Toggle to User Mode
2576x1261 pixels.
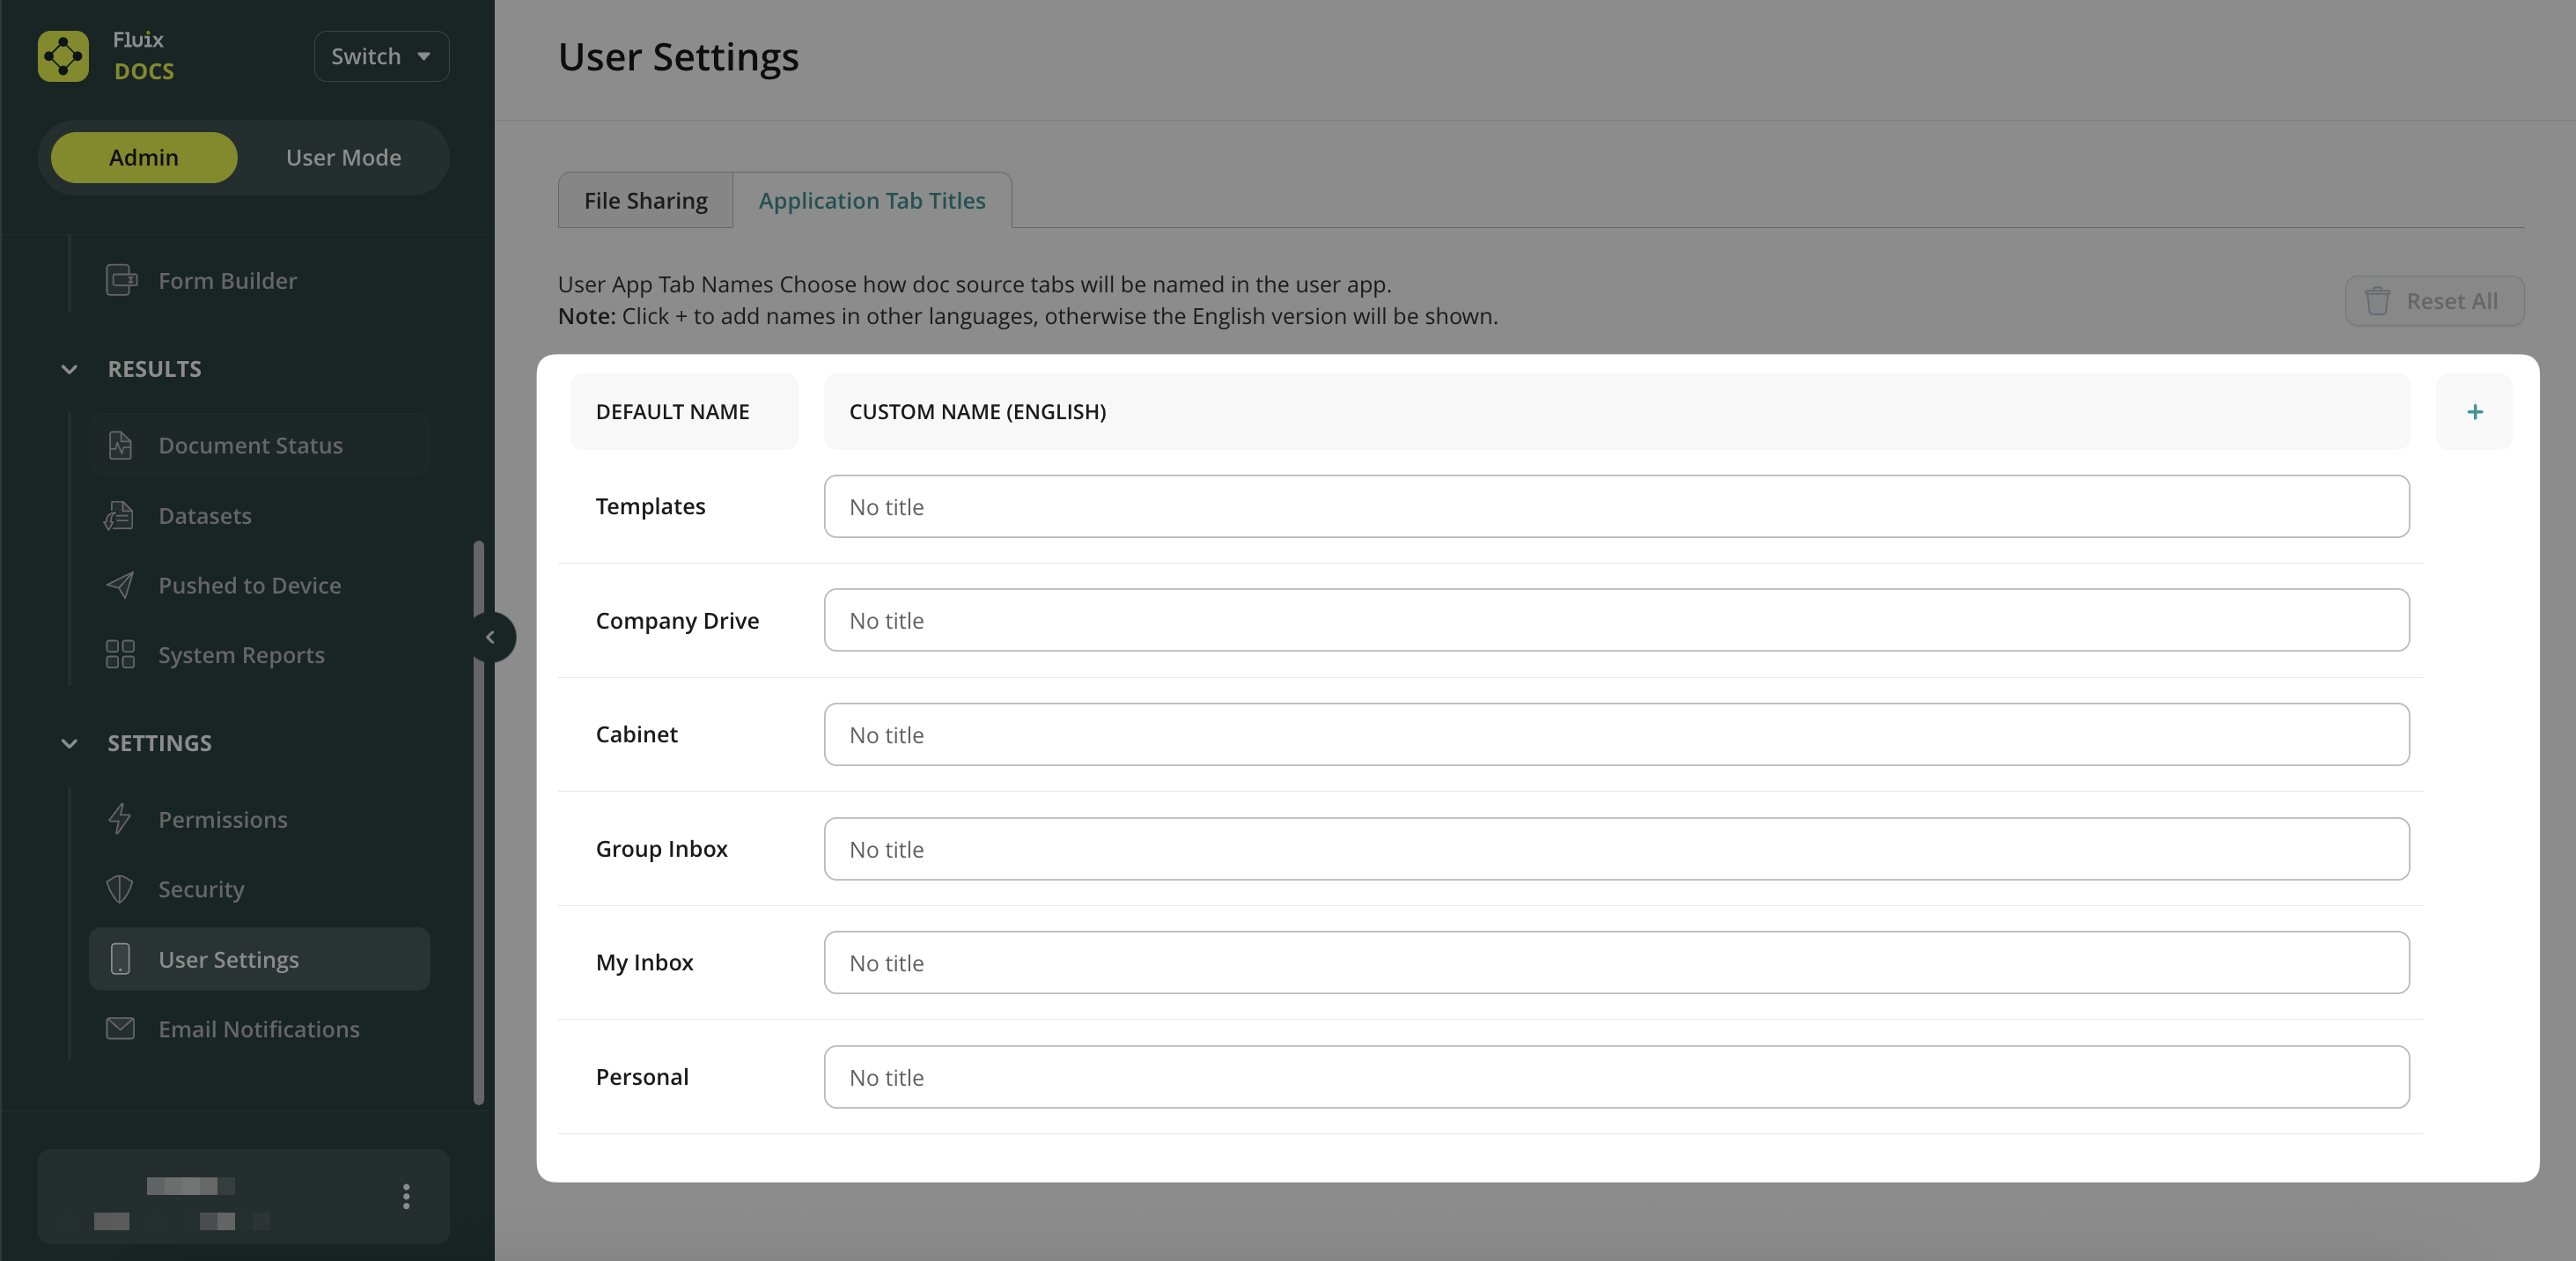pyautogui.click(x=343, y=158)
